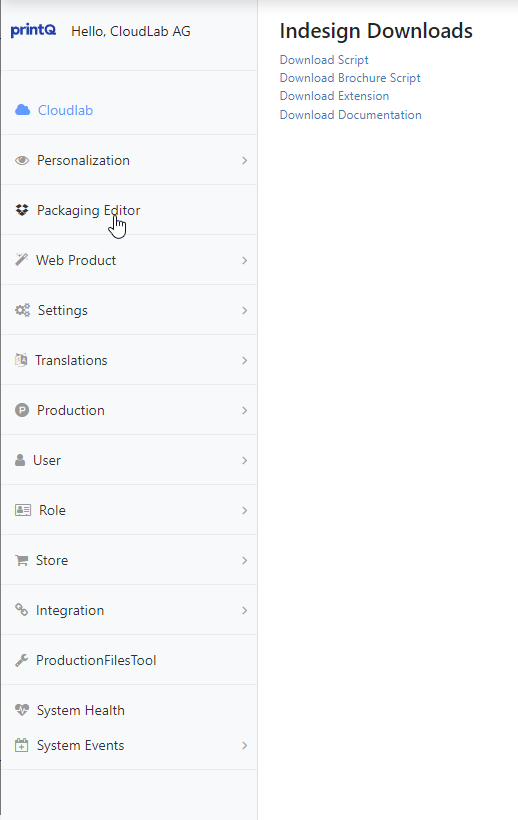Expand the User menu chevron
Viewport: 518px width, 820px height.
(245, 460)
